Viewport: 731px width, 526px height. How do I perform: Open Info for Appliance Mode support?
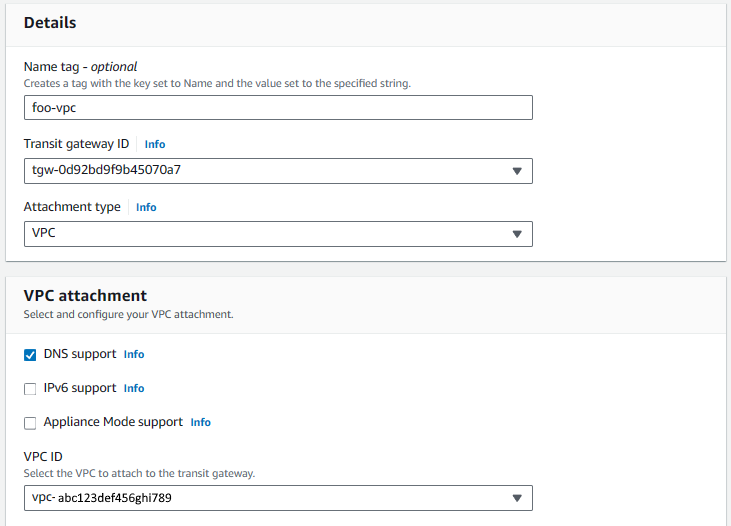(x=200, y=422)
